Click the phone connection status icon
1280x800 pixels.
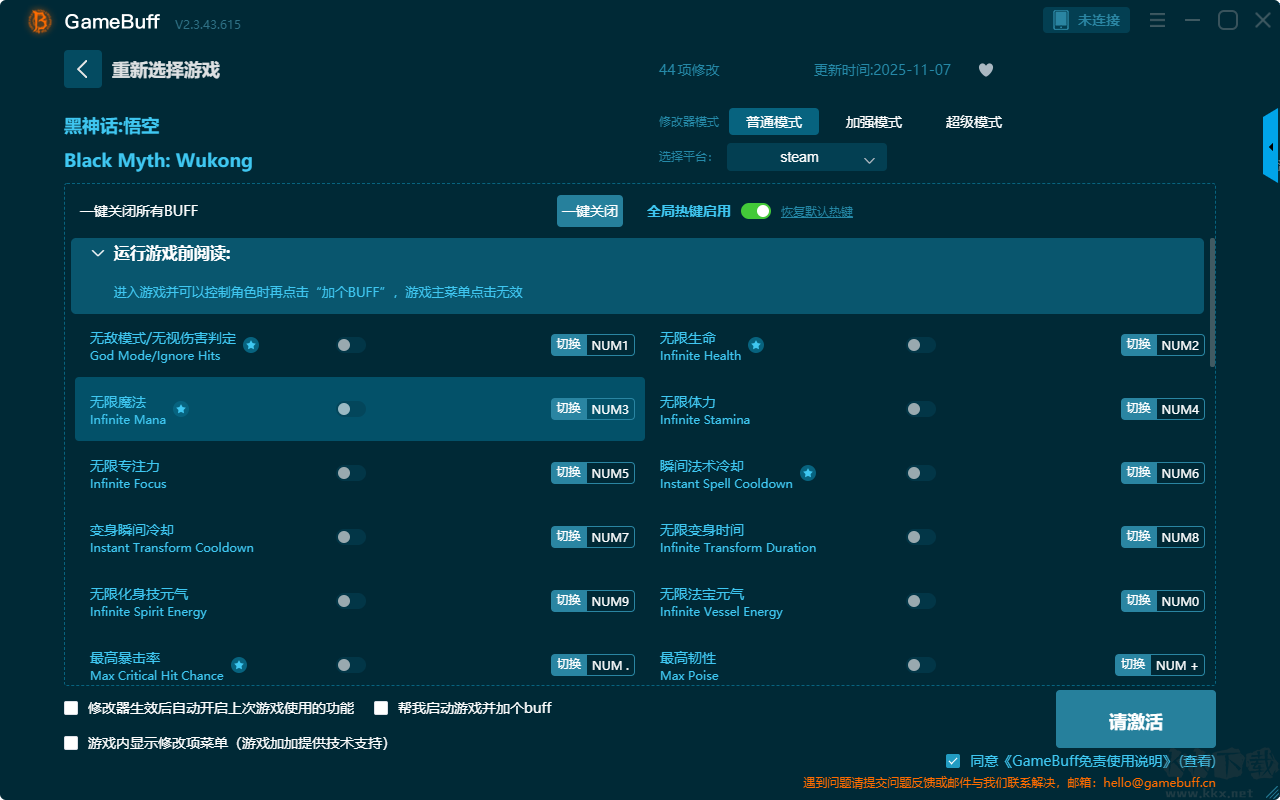pos(1061,20)
